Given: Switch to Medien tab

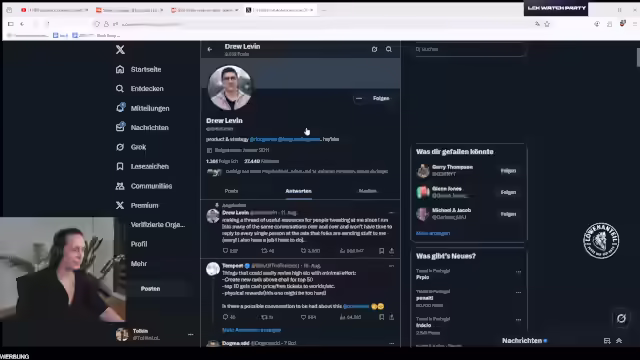Looking at the screenshot, I should pos(367,191).
